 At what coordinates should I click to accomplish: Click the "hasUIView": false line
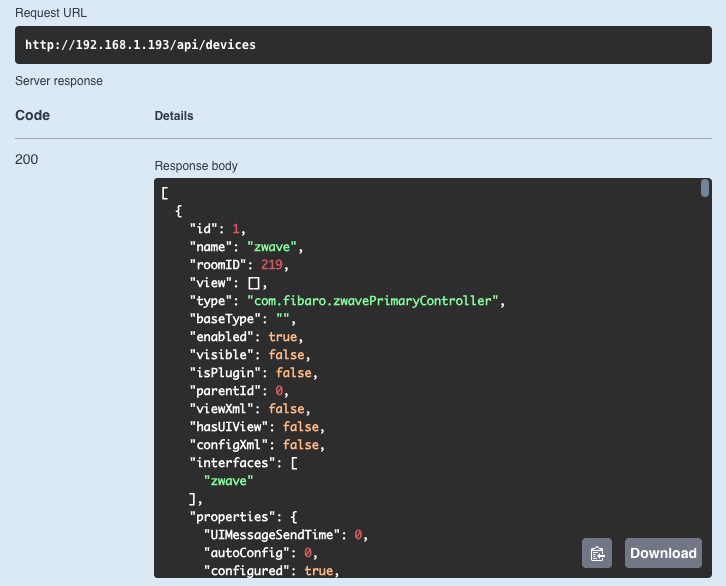click(x=257, y=427)
